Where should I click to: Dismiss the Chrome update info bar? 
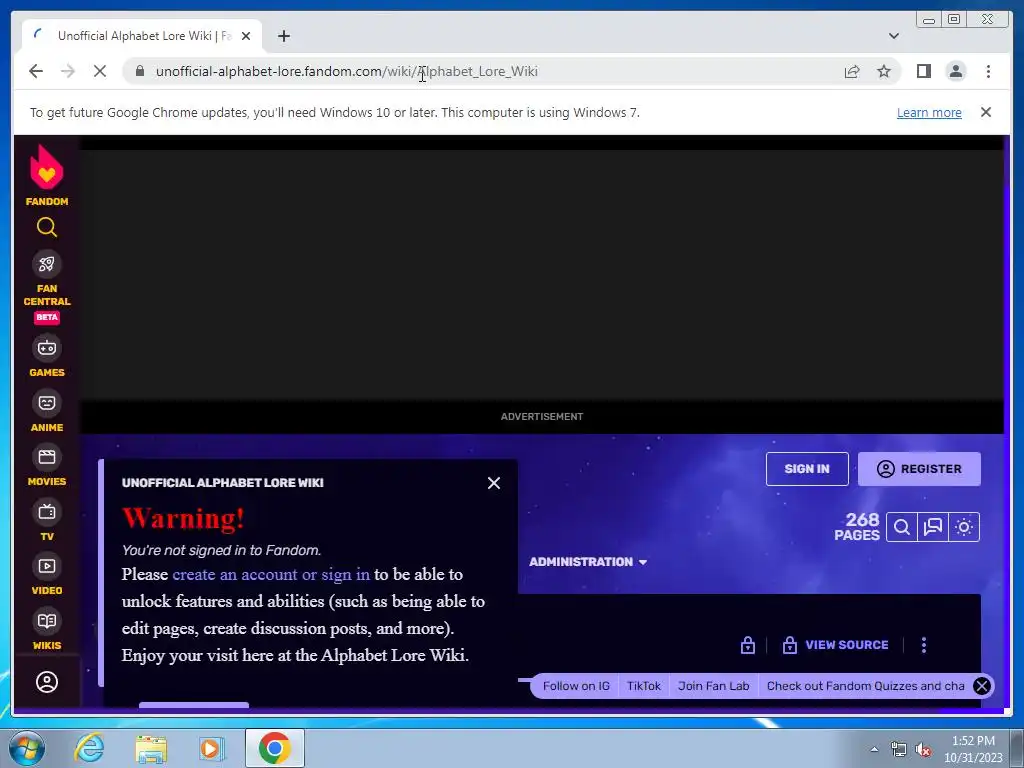[985, 112]
